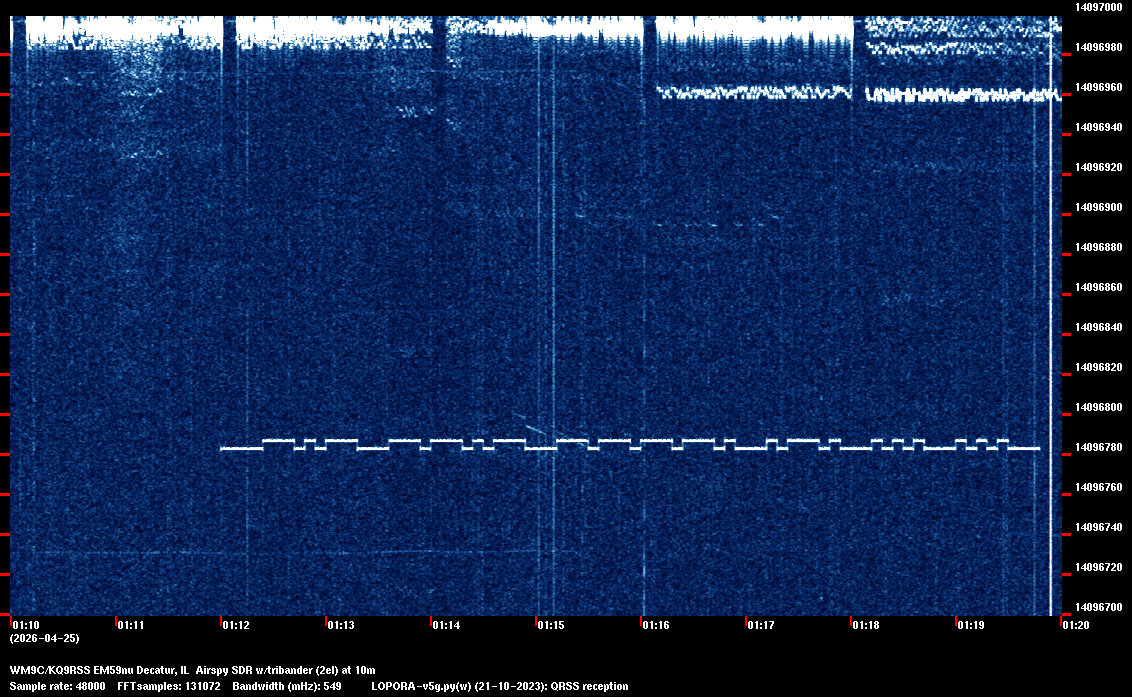1132x697 pixels.
Task: Click the 01:19 time axis label
Action: point(971,625)
